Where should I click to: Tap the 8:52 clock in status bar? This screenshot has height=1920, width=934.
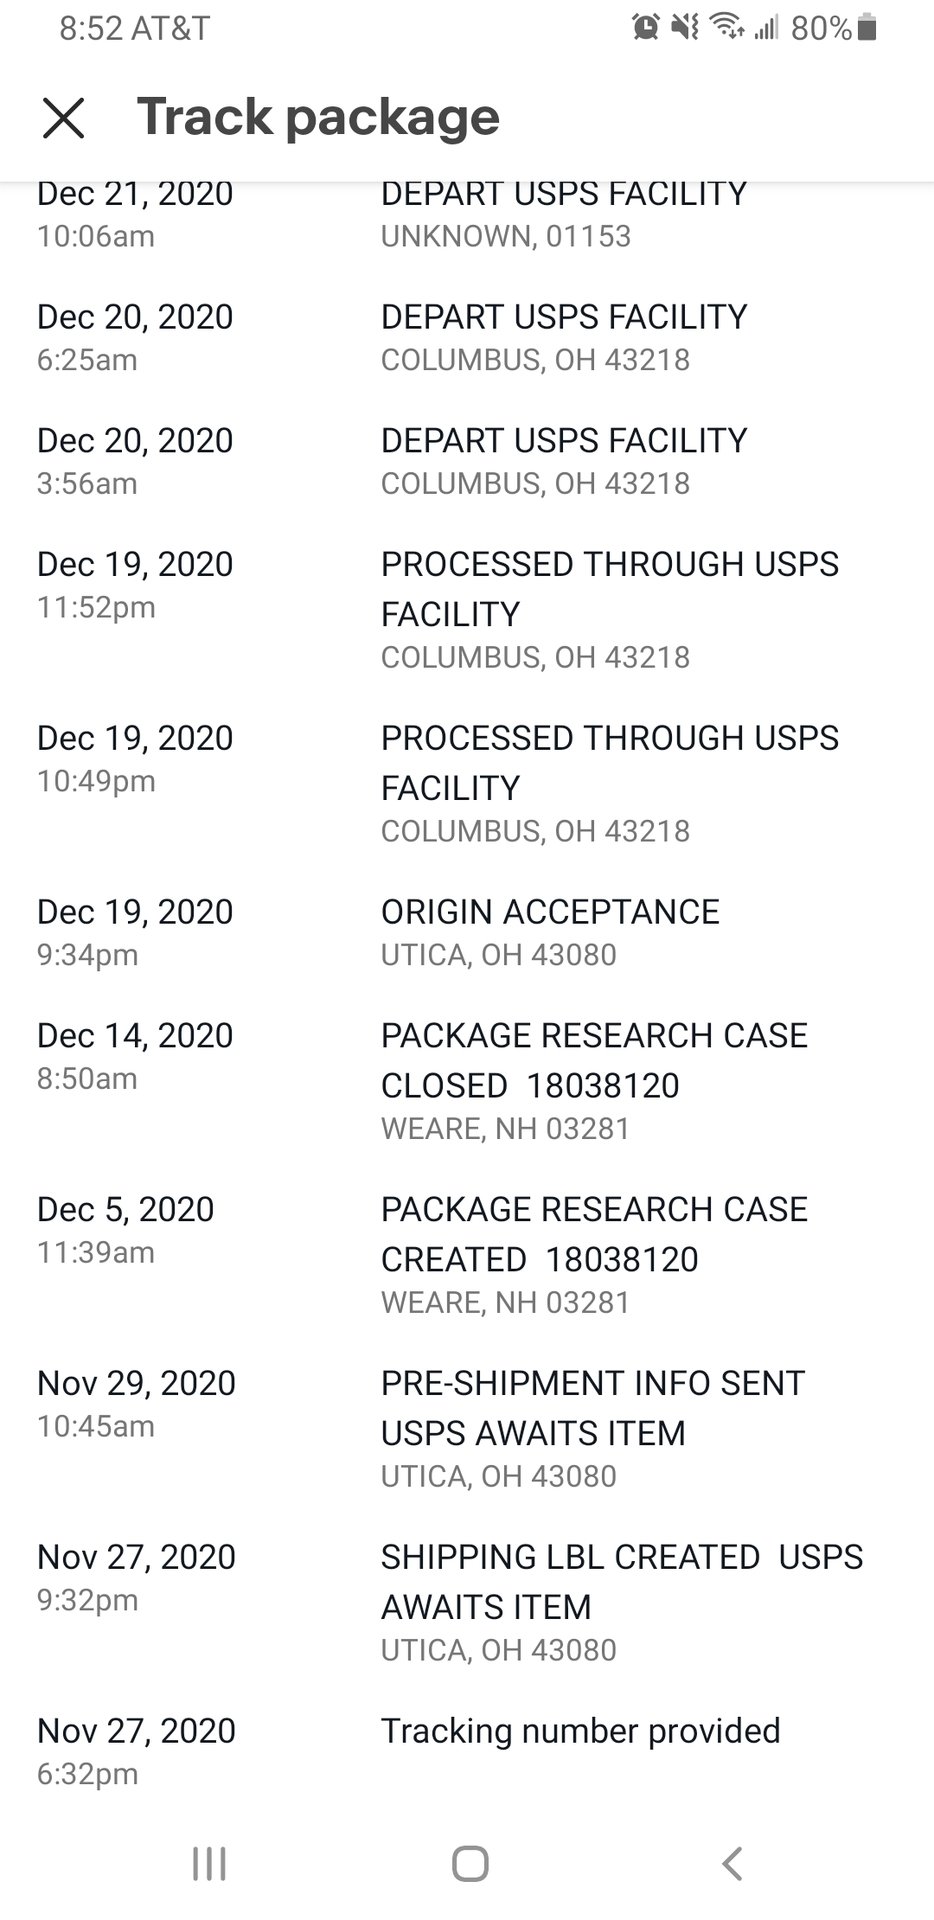[91, 28]
